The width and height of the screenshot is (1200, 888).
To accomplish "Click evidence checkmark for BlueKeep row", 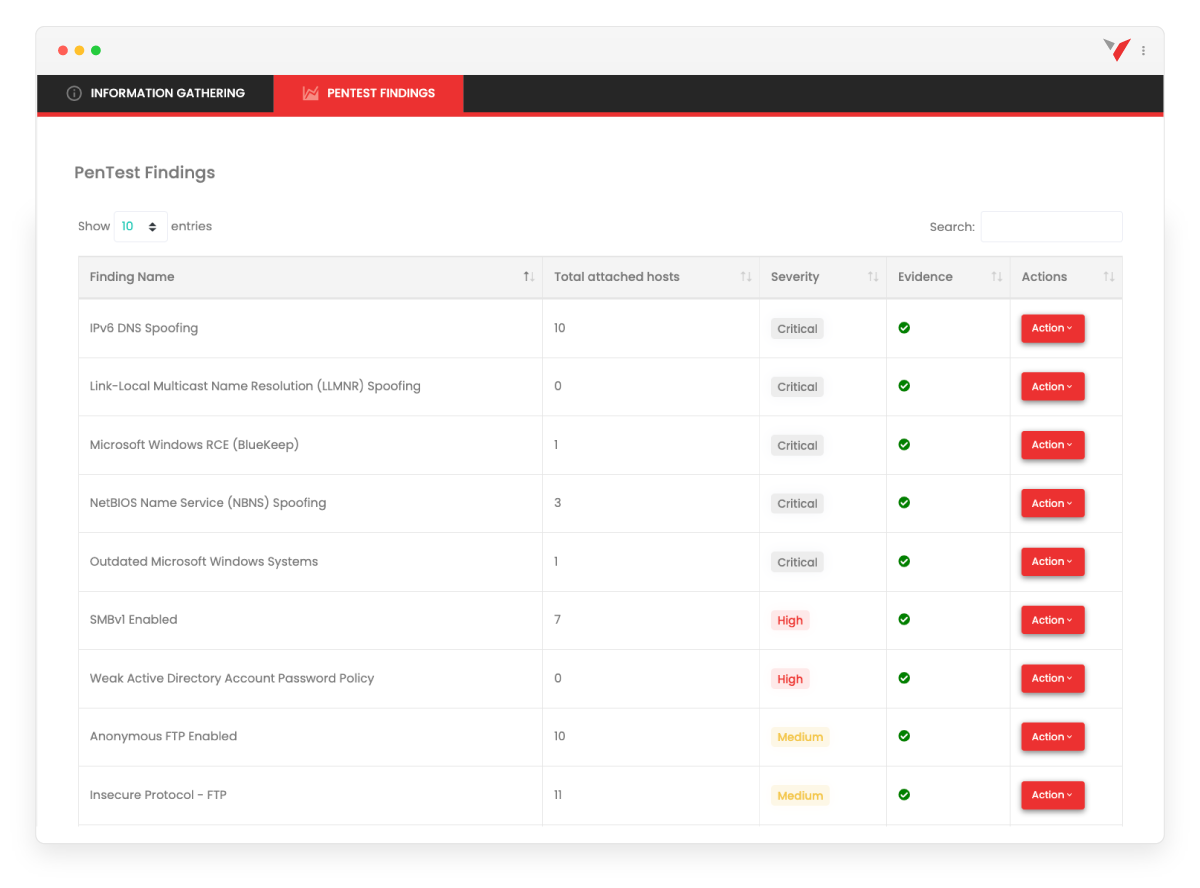I will pyautogui.click(x=904, y=445).
